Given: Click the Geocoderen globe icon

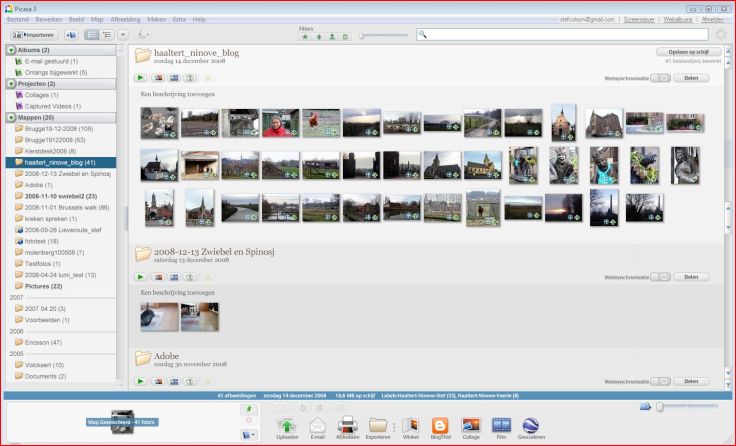Looking at the screenshot, I should pyautogui.click(x=531, y=424).
